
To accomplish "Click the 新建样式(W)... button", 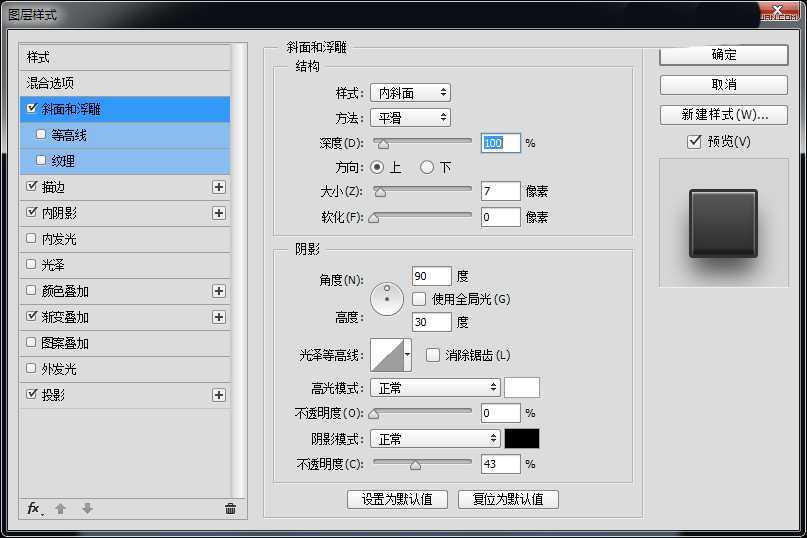I will click(724, 114).
